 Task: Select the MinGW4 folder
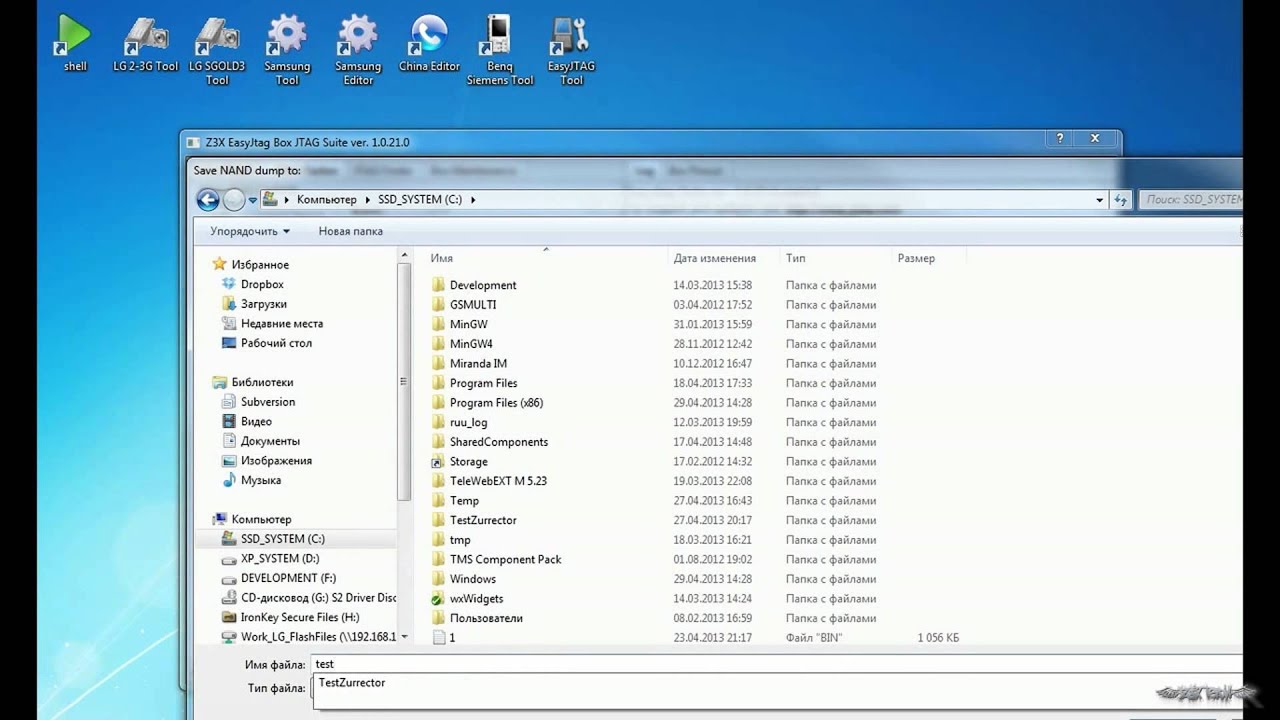coord(471,344)
